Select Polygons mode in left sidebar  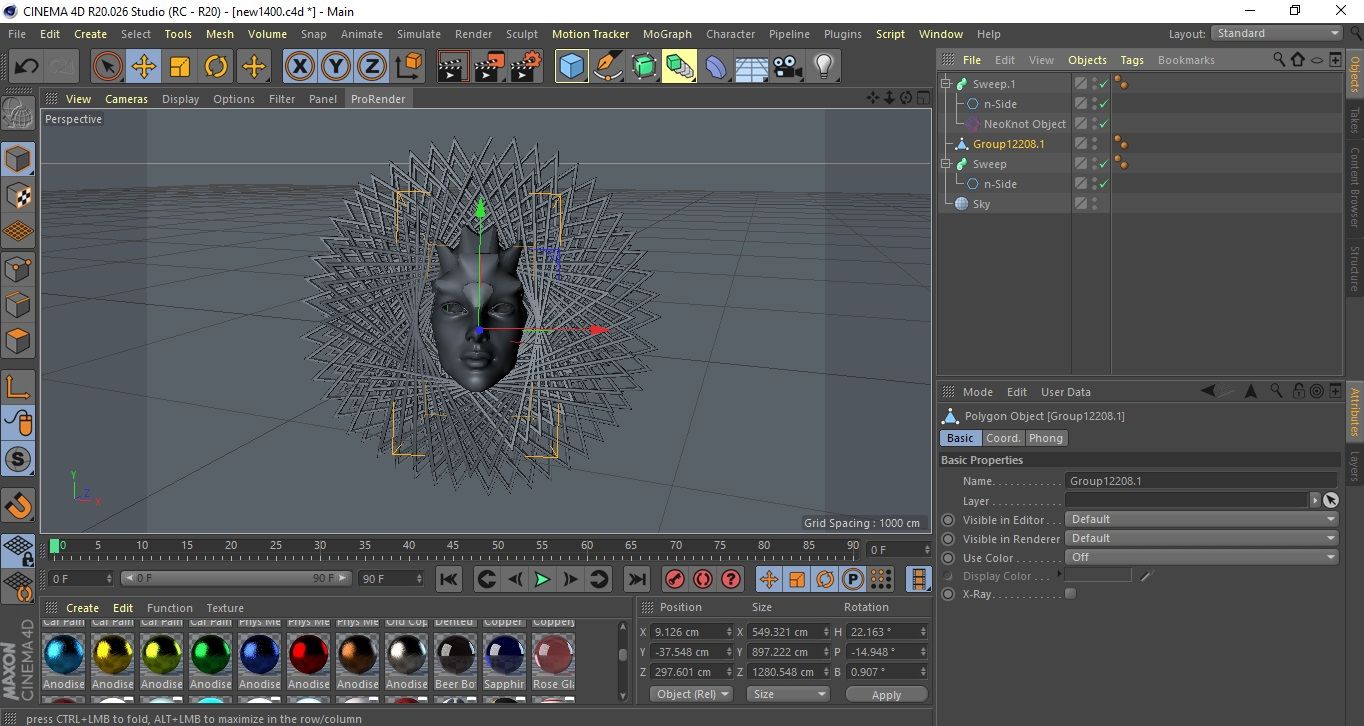[18, 341]
